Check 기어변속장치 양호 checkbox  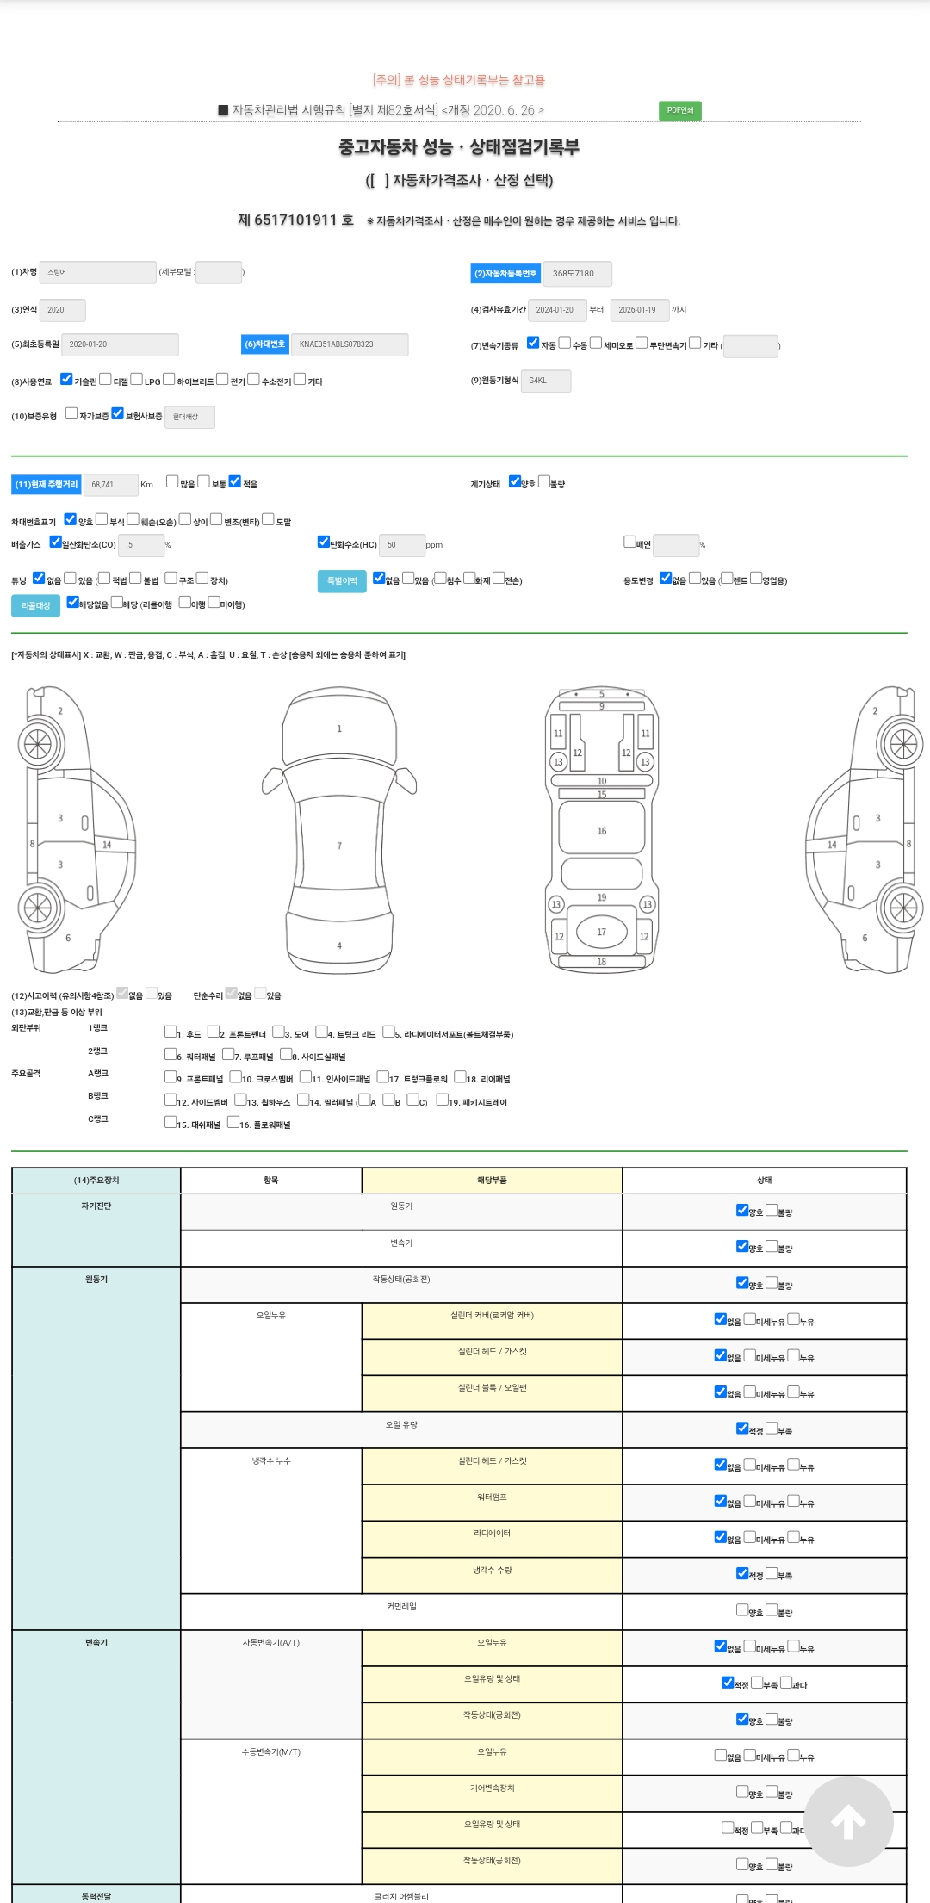(x=742, y=1791)
